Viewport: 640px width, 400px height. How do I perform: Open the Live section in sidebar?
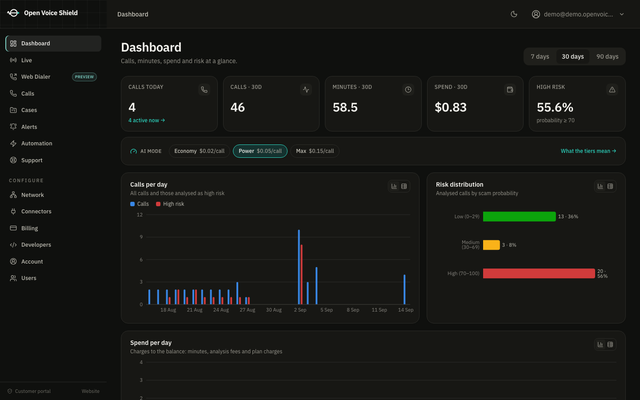point(53,60)
